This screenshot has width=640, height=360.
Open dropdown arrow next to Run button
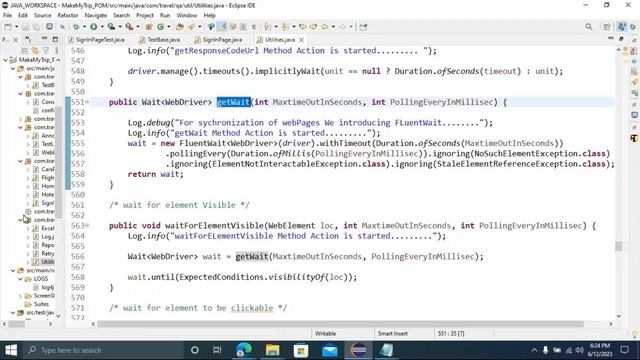102,27
